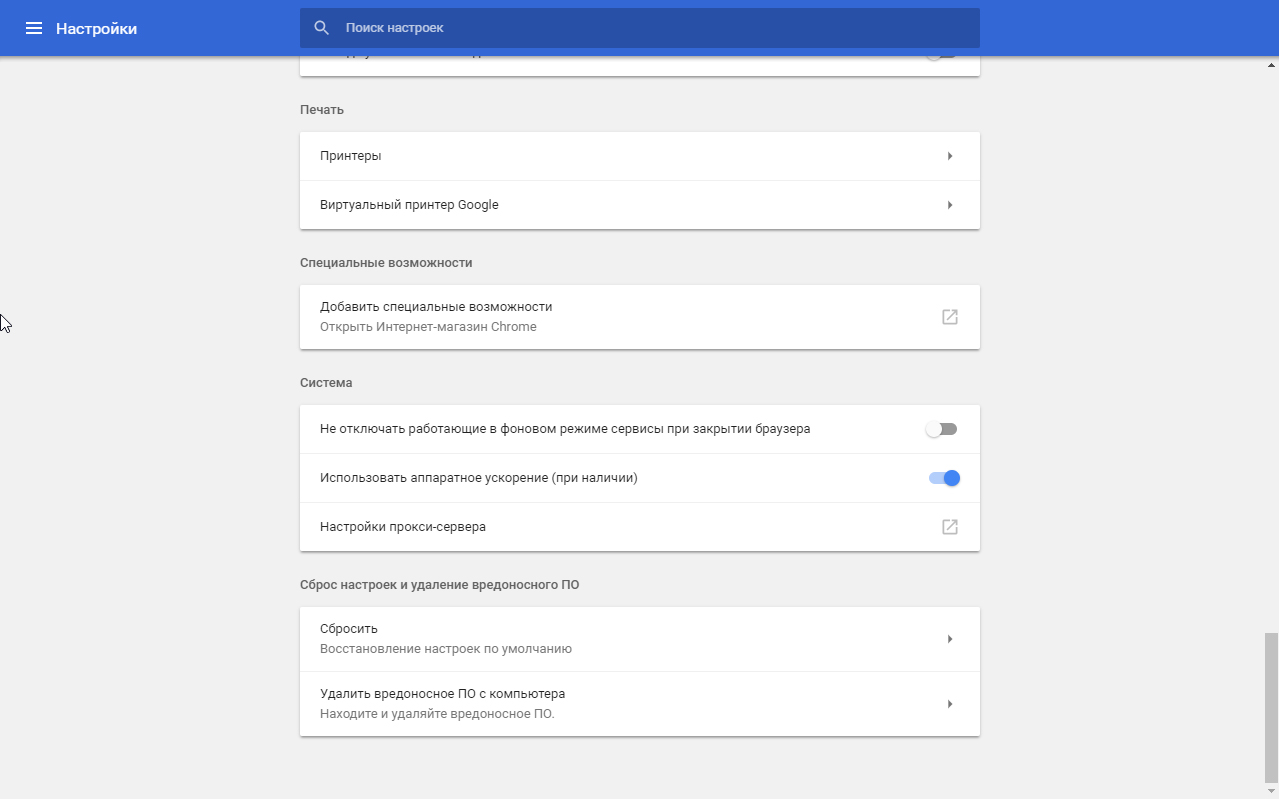
Task: Click 'Восстановление настроек по умолчанию' text
Action: pyautogui.click(x=446, y=649)
